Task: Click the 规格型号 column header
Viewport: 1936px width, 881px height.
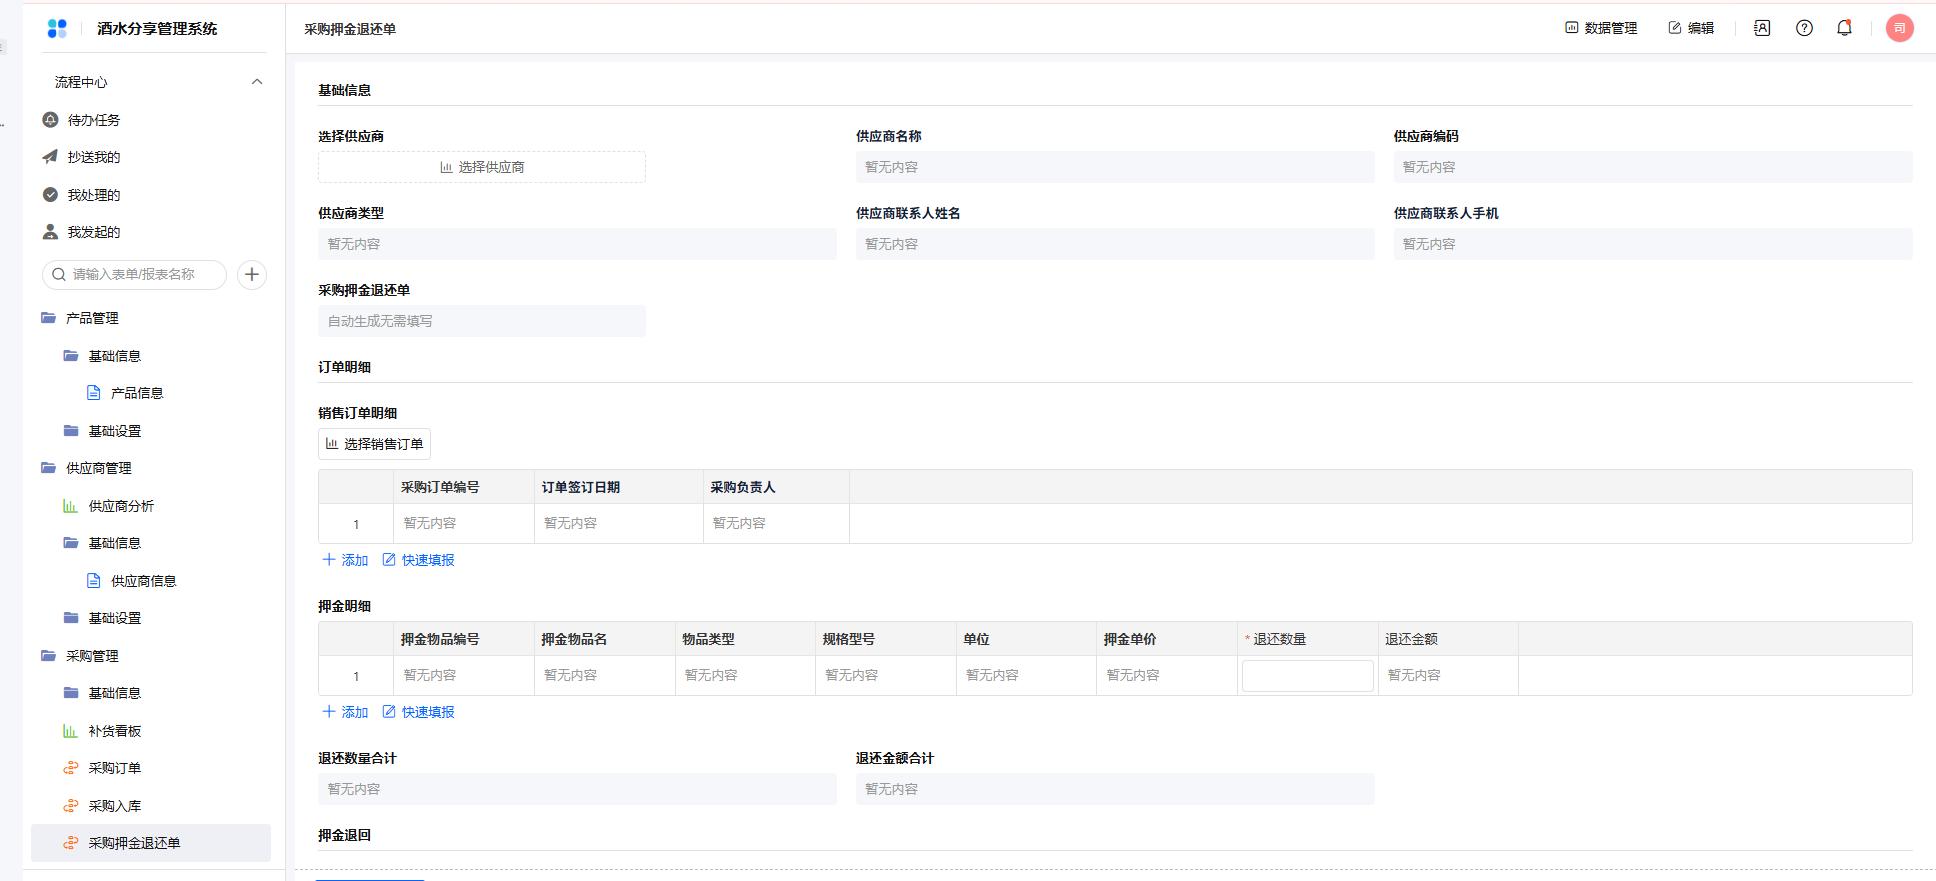Action: coord(885,639)
